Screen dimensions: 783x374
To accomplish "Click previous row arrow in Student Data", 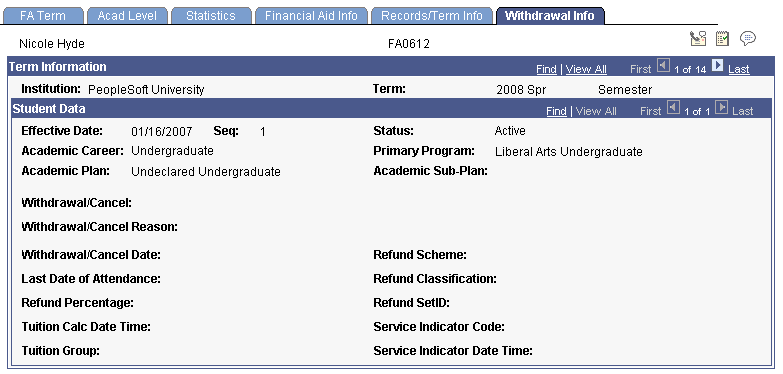I will [673, 107].
